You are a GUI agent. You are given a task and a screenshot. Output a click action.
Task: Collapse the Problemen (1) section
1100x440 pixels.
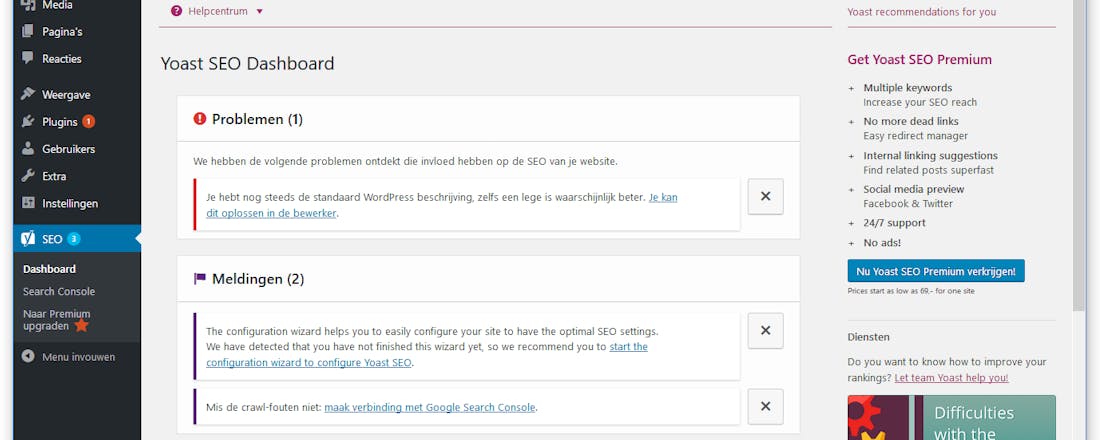pyautogui.click(x=488, y=119)
